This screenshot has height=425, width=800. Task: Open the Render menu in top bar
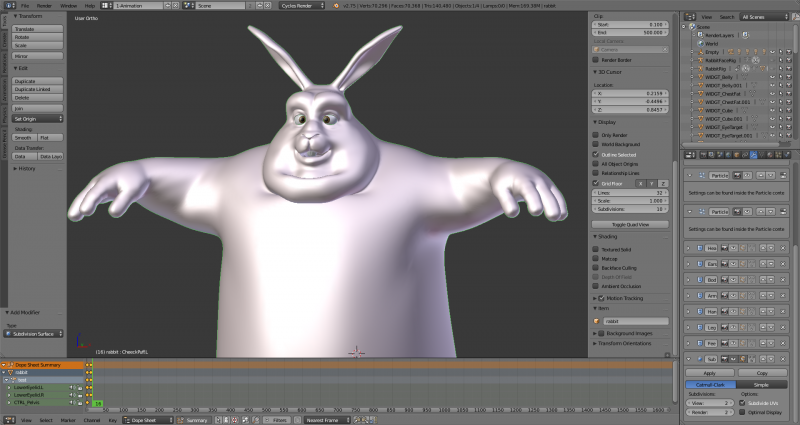click(x=44, y=6)
